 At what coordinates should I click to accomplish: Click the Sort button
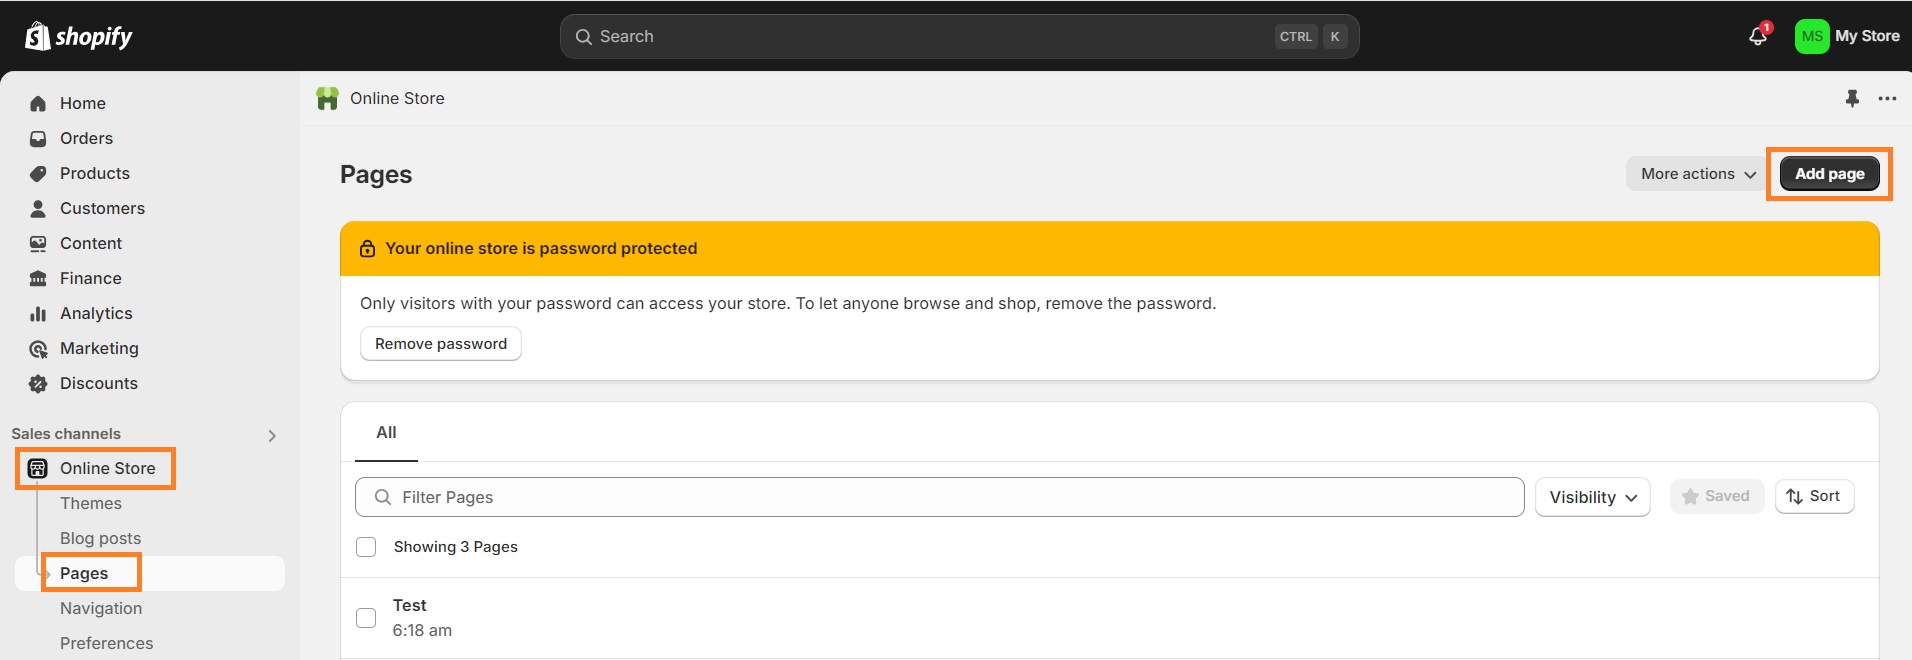1814,497
